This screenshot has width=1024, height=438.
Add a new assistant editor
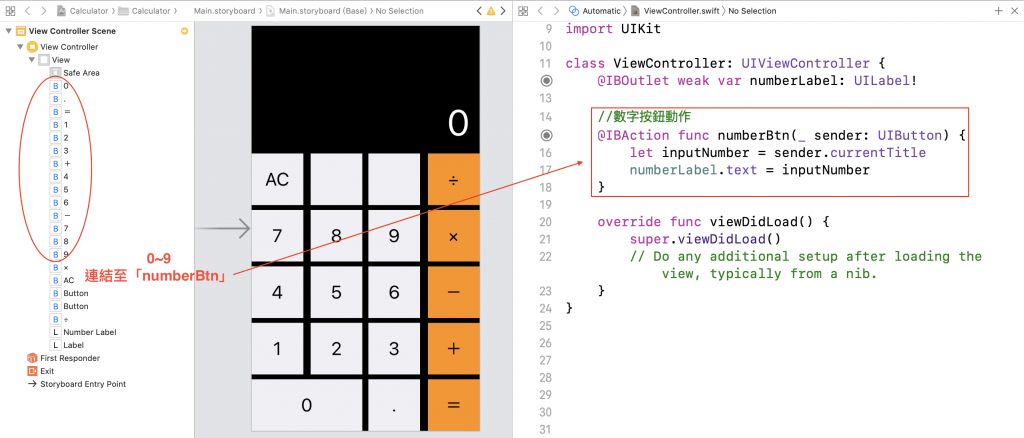(998, 11)
